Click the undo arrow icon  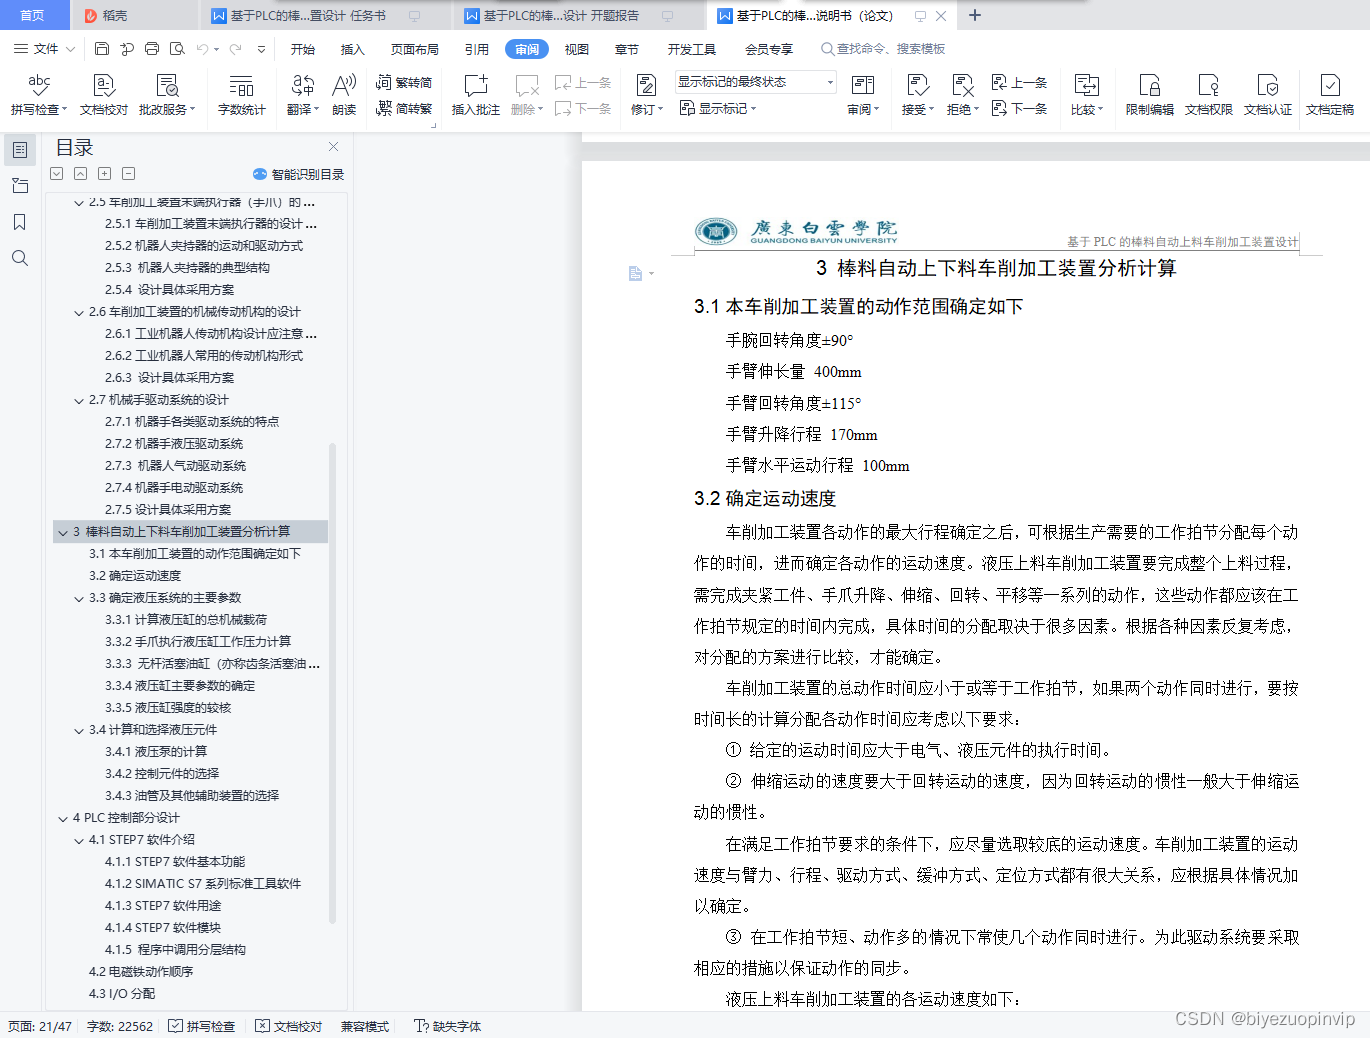pyautogui.click(x=203, y=48)
